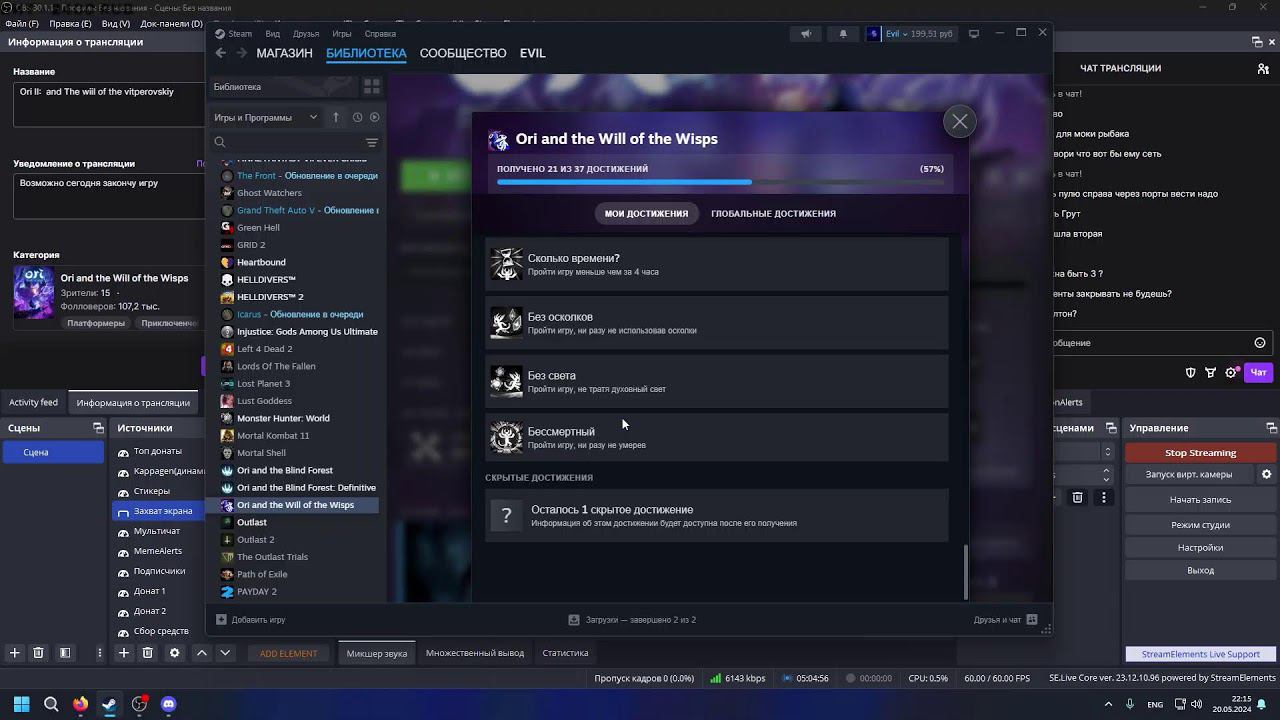1280x720 pixels.
Task: Open Steam notifications bell
Action: 842,34
